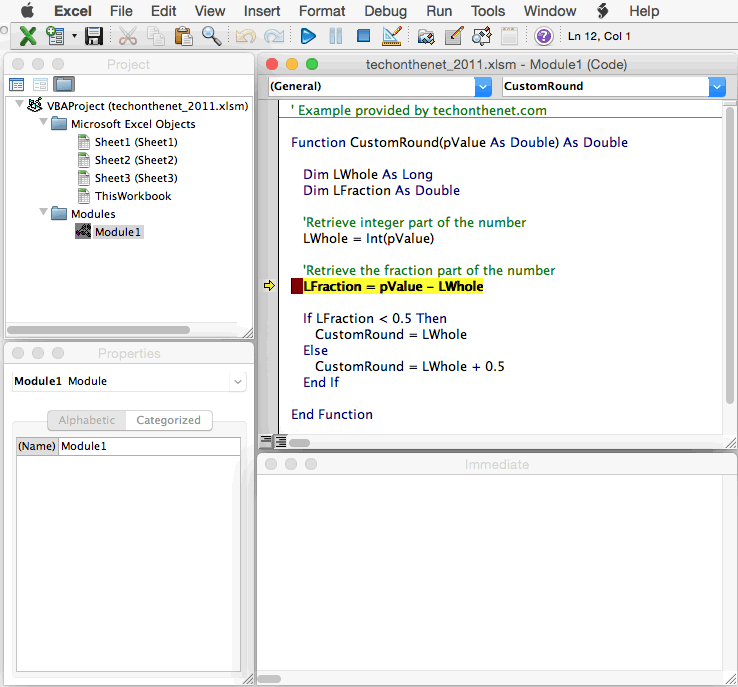Click the Copy toolbar icon
This screenshot has height=687, width=738.
155,36
